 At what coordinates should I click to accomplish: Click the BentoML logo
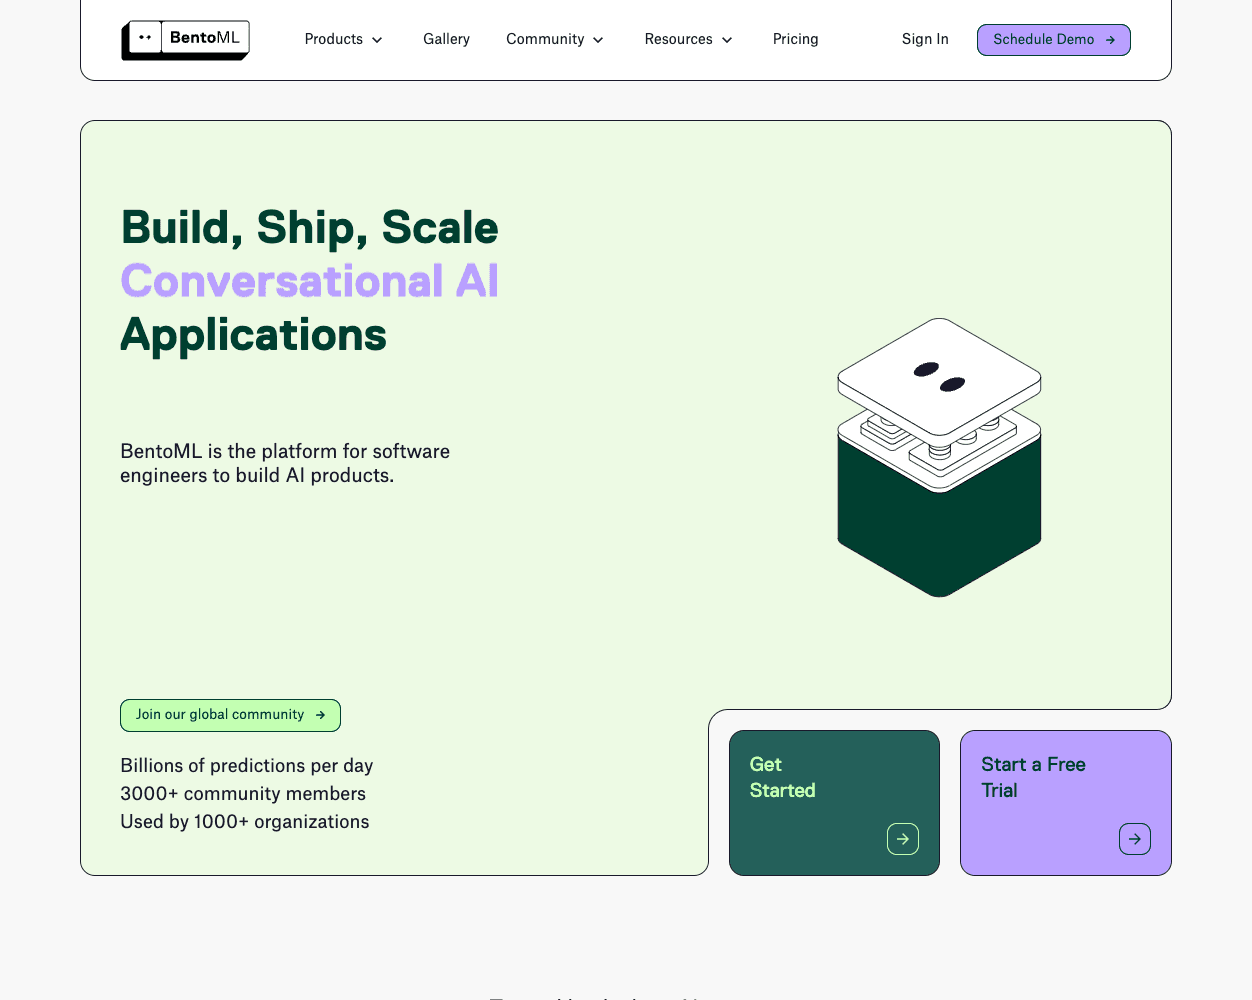186,40
